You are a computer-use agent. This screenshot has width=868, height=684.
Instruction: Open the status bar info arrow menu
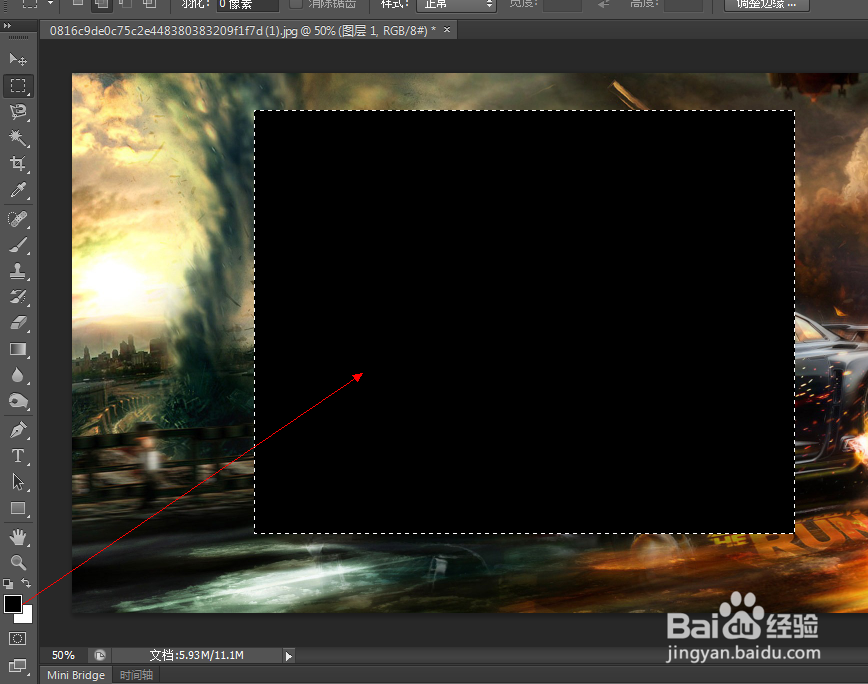point(288,656)
